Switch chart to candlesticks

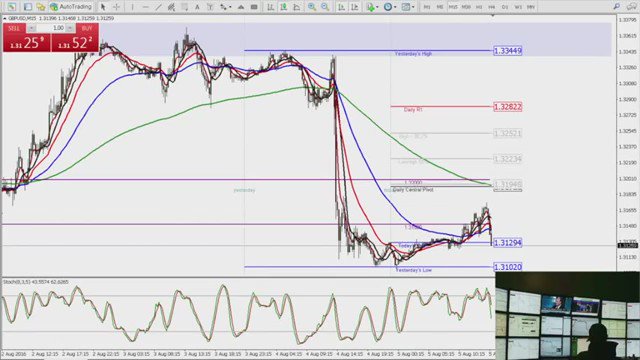[x=283, y=7]
